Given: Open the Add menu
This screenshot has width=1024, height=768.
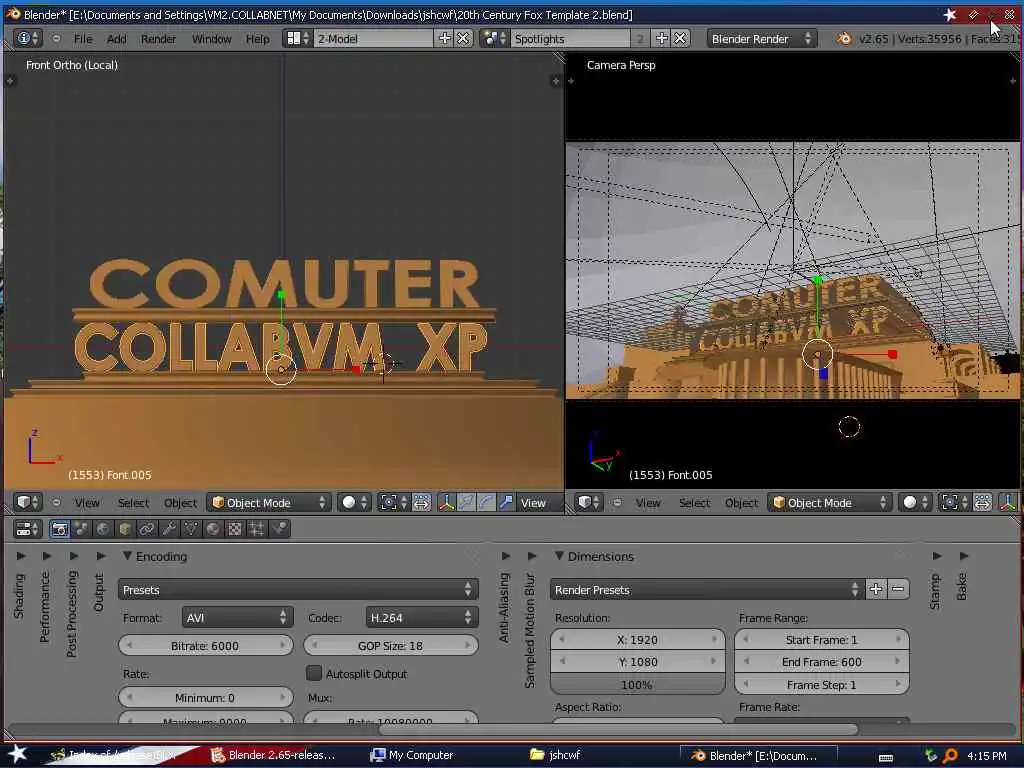Looking at the screenshot, I should [x=116, y=39].
